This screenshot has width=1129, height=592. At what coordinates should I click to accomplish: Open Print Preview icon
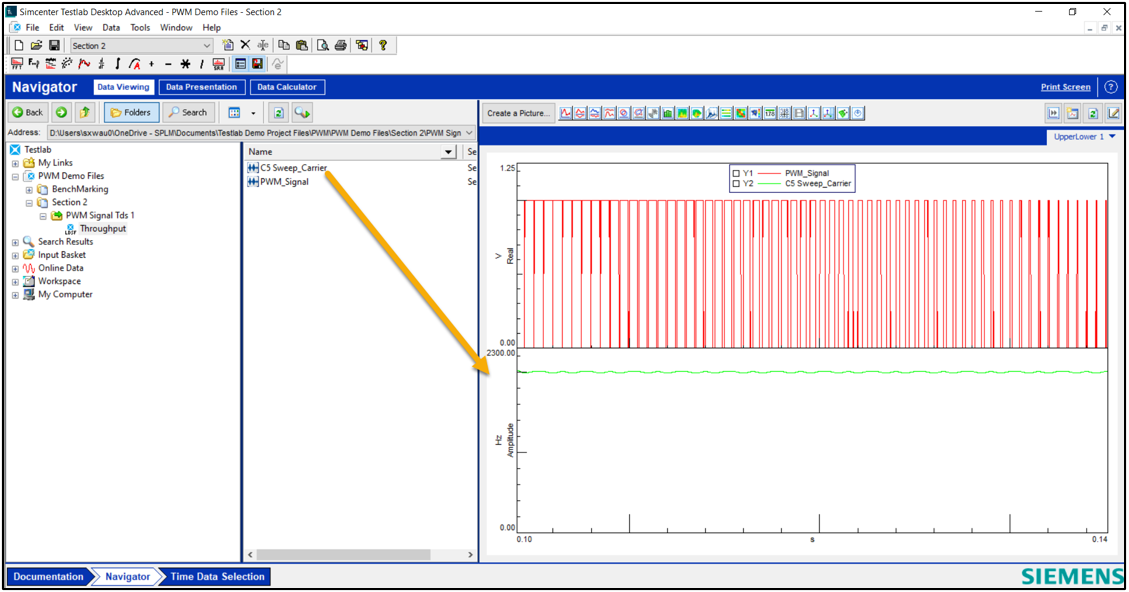click(x=323, y=45)
